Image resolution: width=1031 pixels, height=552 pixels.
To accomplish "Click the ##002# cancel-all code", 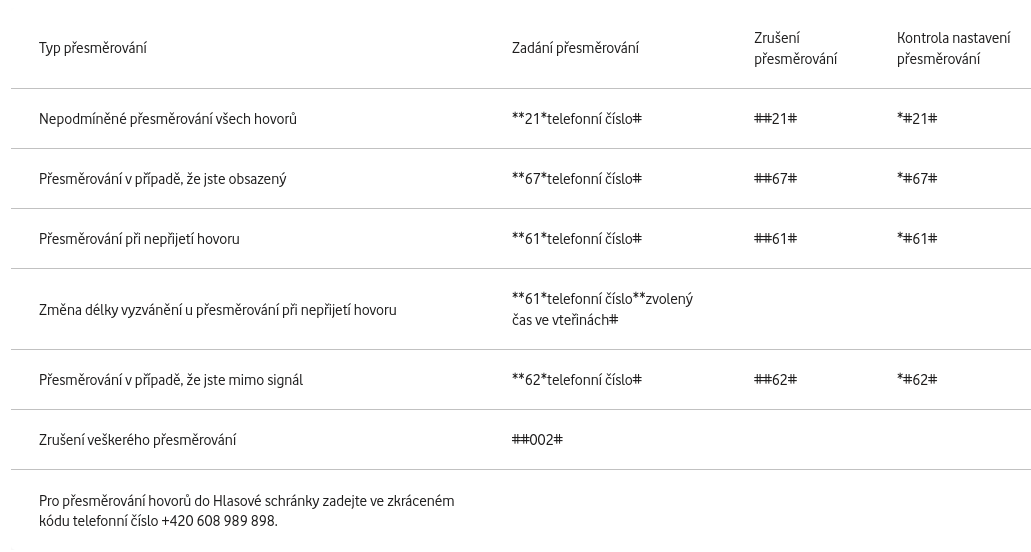I will 537,440.
